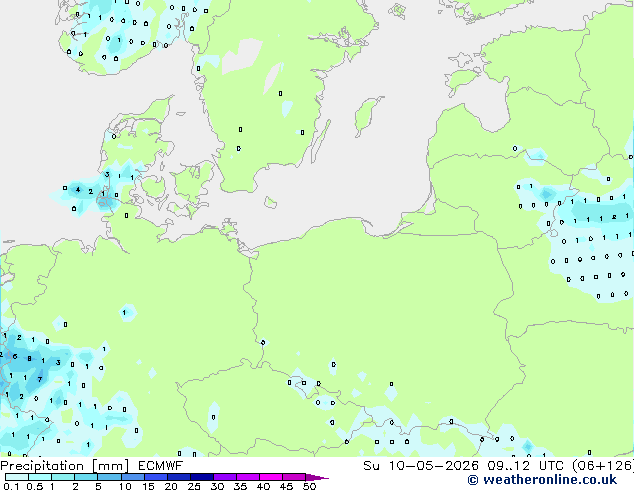This screenshot has width=634, height=490.
Task: Click the "0.1" legend scale label
Action: 12,486
